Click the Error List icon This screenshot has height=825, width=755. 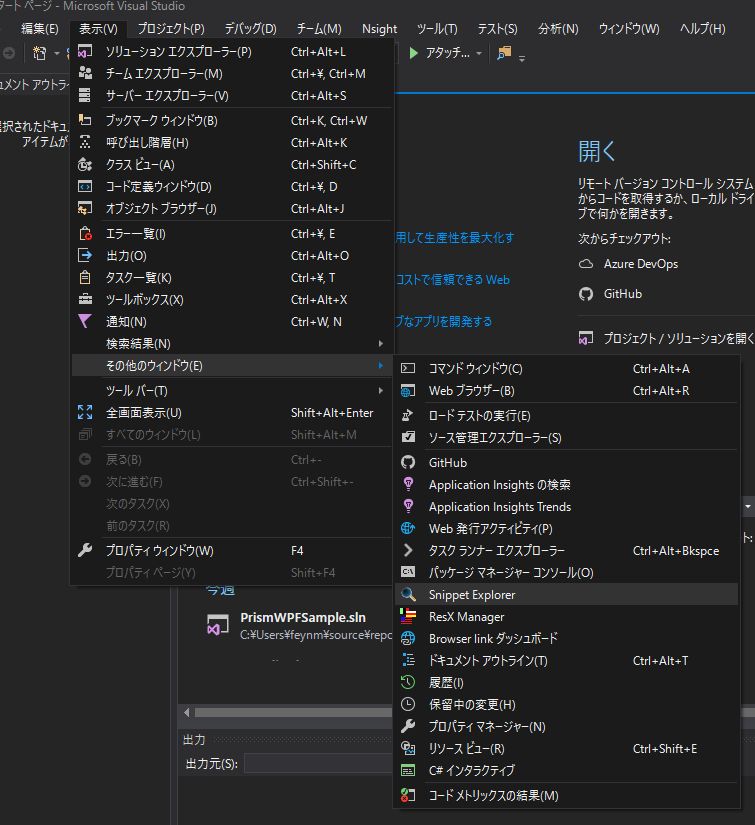point(85,233)
